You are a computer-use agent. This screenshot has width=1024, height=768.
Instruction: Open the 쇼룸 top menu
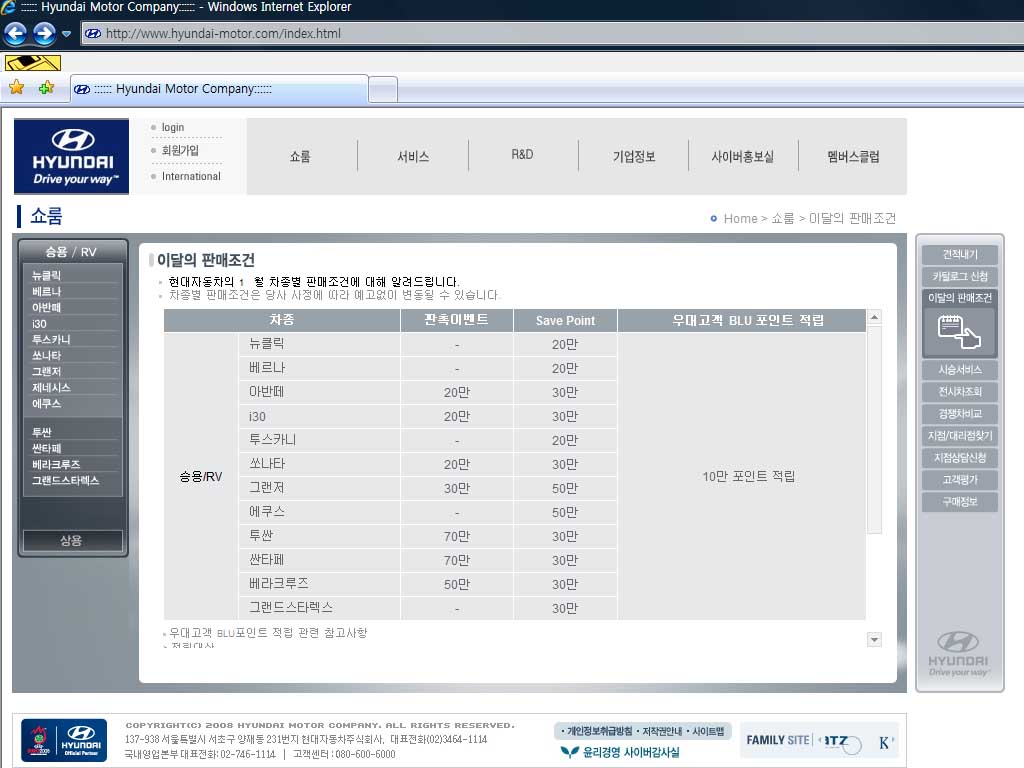click(300, 157)
